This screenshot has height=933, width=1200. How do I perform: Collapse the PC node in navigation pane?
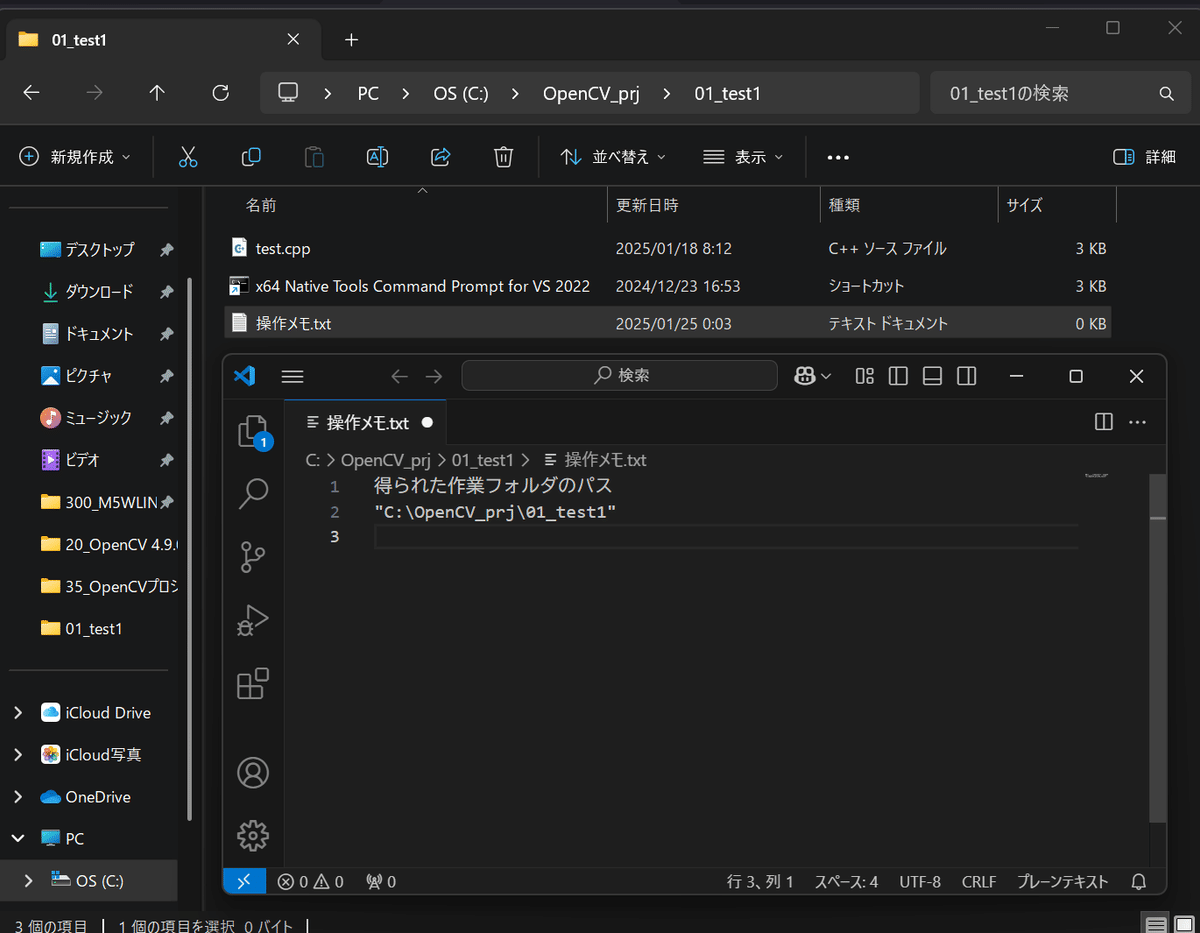(x=18, y=838)
